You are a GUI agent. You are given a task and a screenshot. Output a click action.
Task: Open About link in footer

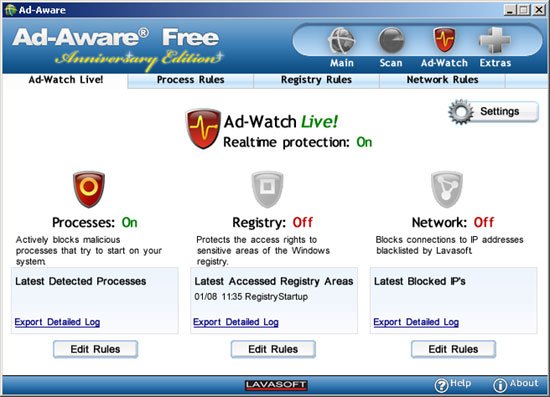tap(524, 383)
